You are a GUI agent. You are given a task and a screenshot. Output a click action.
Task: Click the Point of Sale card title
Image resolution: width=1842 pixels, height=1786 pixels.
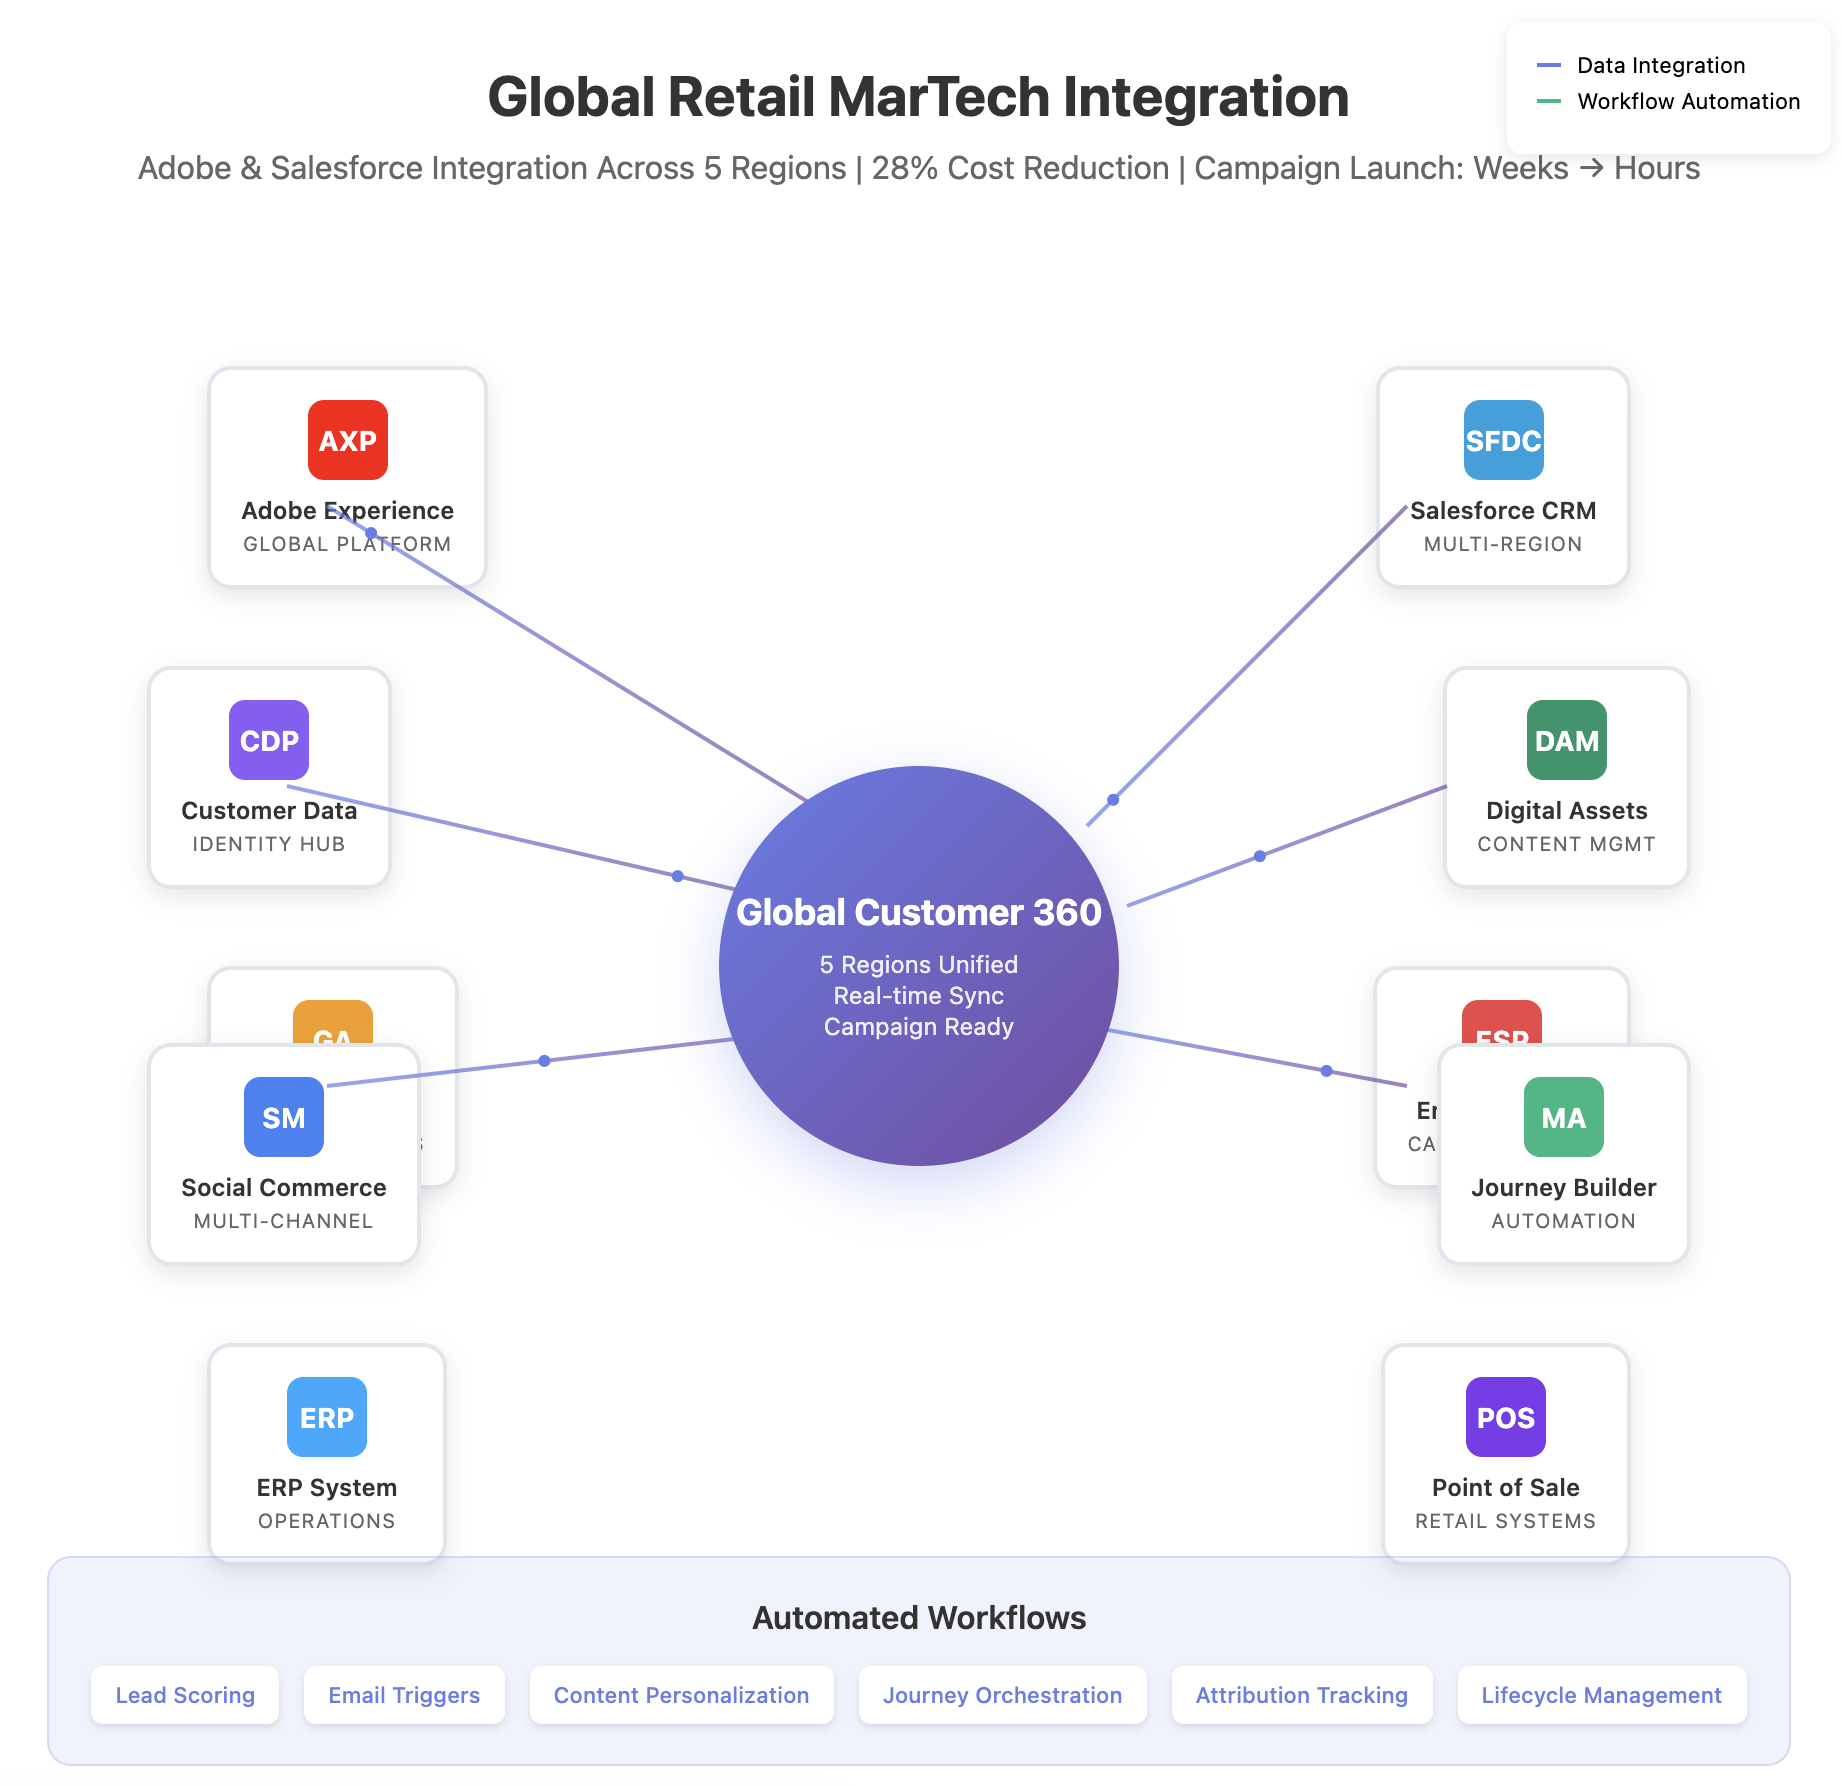pos(1505,1487)
